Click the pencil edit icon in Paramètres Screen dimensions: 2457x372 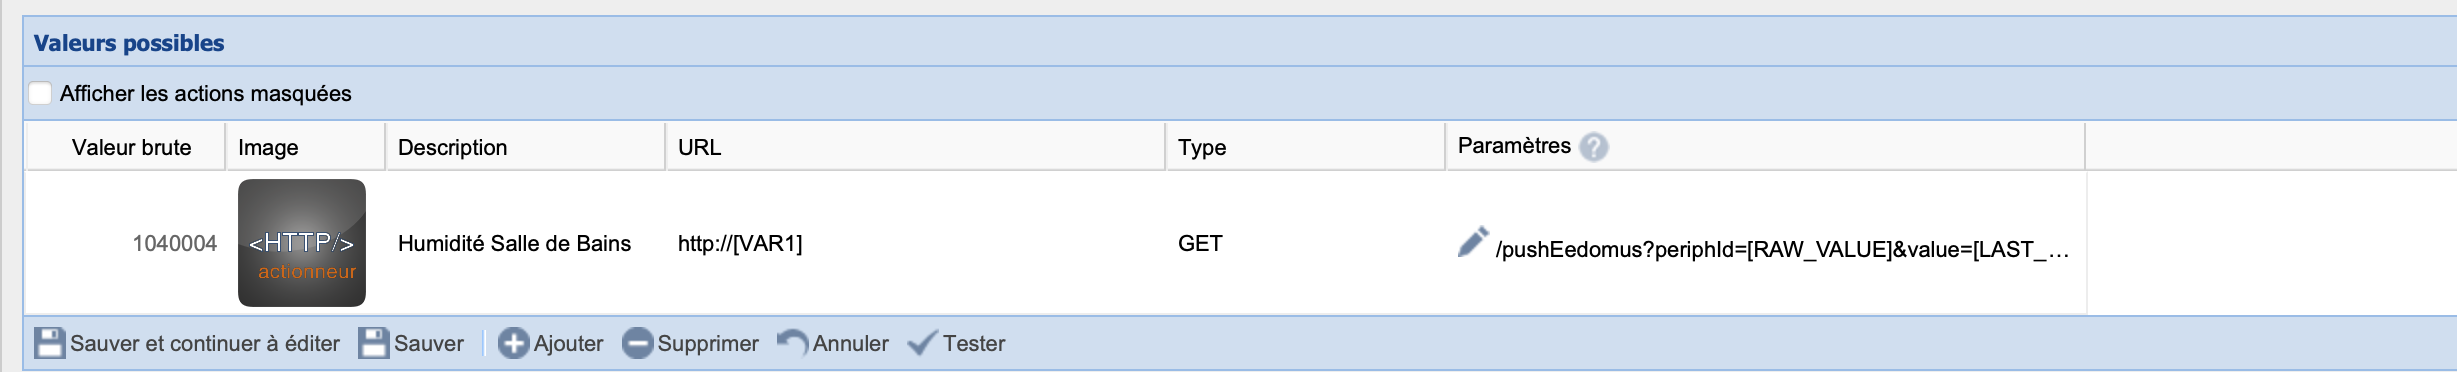point(1473,242)
